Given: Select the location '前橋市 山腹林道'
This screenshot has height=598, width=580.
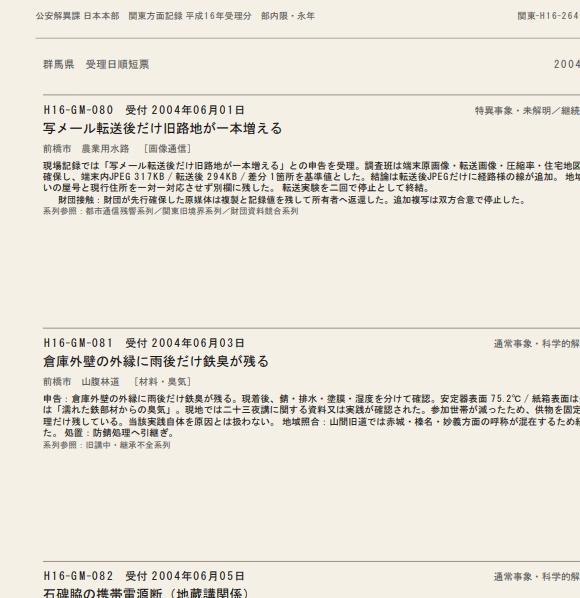Looking at the screenshot, I should (81, 382).
